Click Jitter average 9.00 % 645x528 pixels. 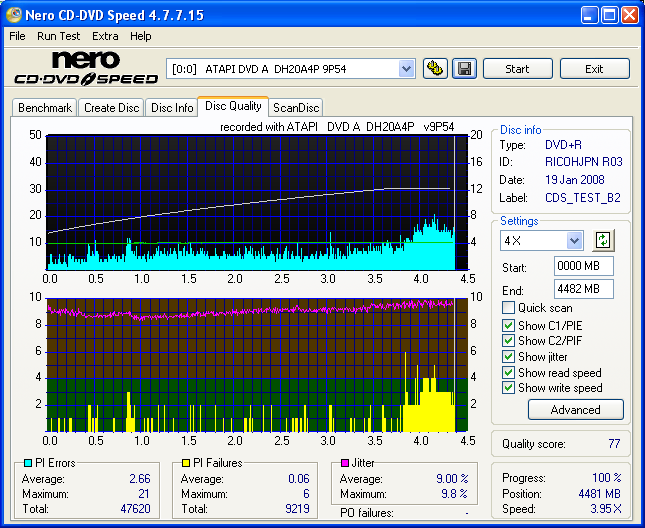point(452,479)
